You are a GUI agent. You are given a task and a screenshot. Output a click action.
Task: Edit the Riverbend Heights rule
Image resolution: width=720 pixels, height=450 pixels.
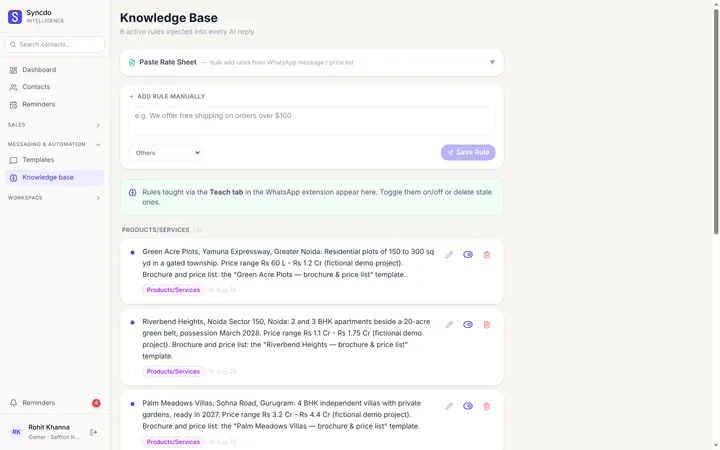[449, 325]
